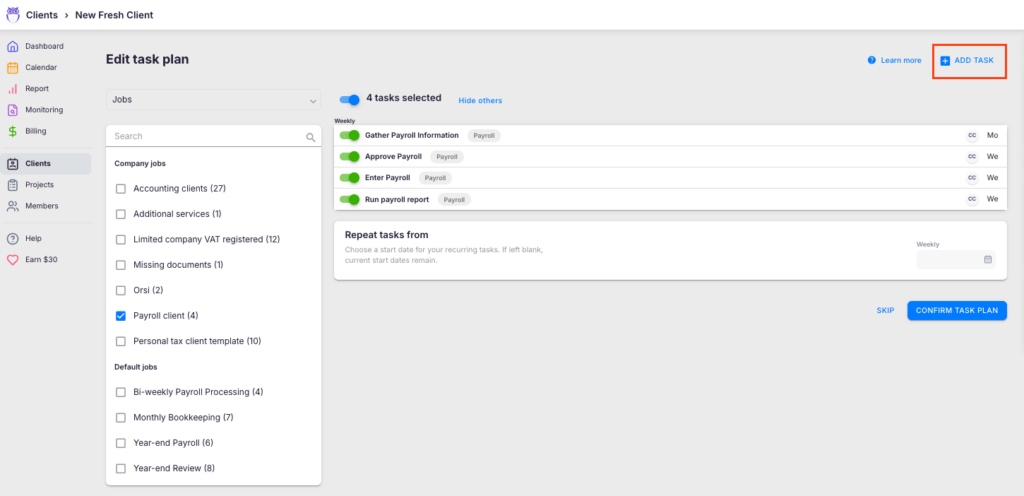Click the Hide others link
1024x496 pixels.
click(480, 100)
